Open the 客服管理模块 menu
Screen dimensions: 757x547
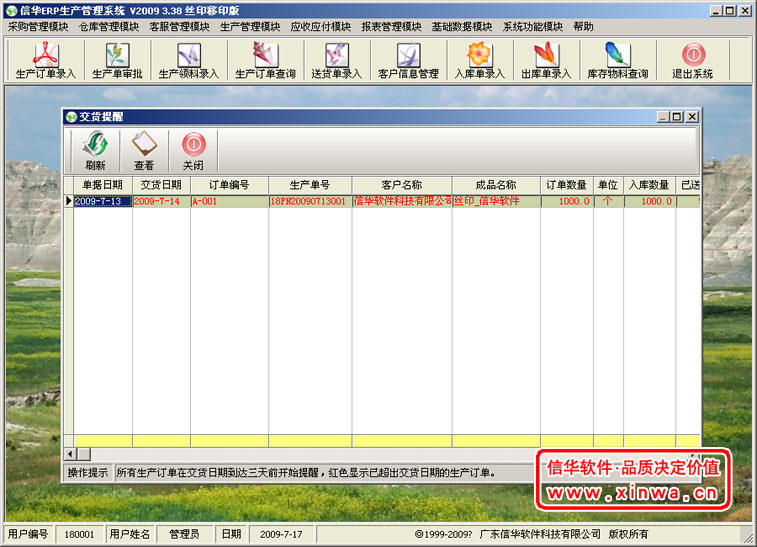click(x=180, y=27)
